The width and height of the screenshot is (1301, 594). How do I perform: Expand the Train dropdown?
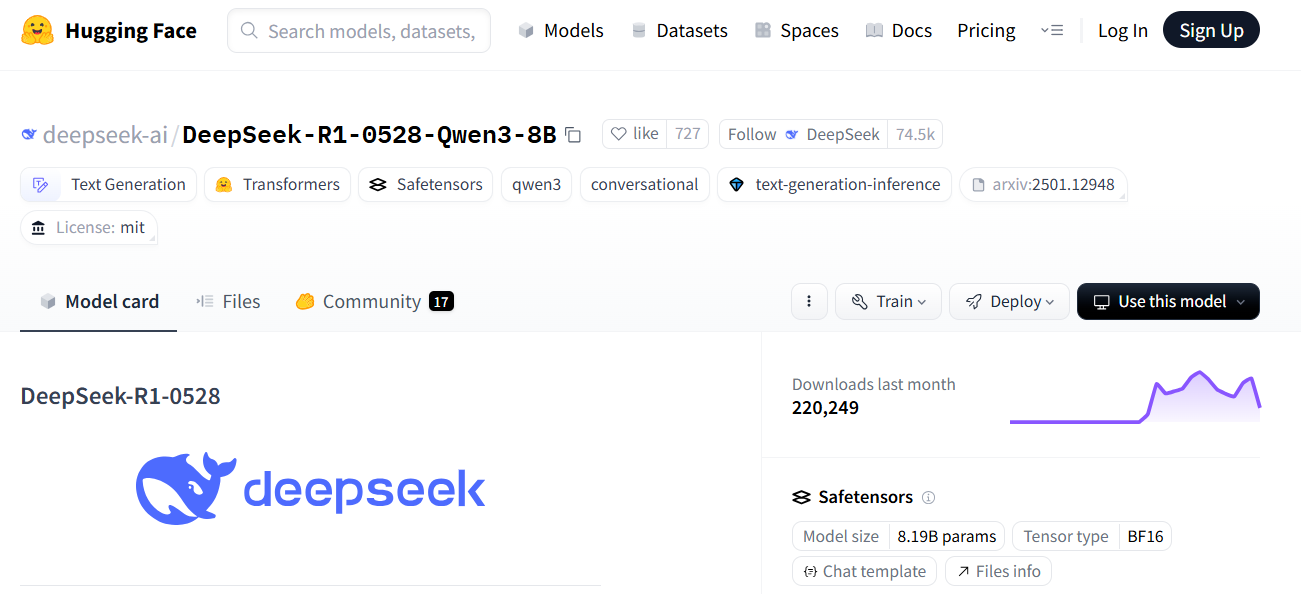pos(888,302)
